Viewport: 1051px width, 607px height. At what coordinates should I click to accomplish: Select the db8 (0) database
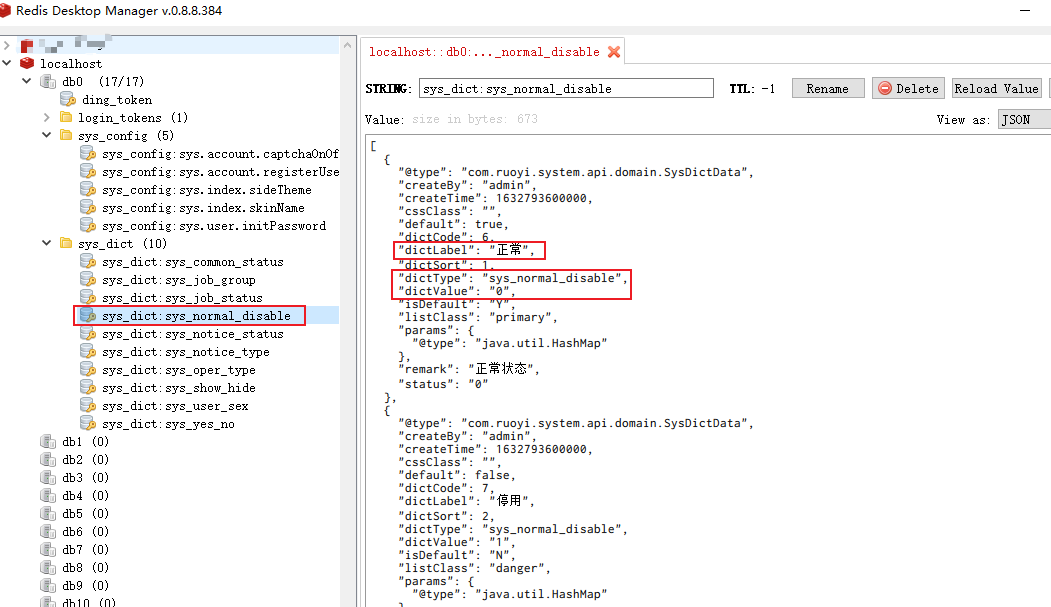85,567
